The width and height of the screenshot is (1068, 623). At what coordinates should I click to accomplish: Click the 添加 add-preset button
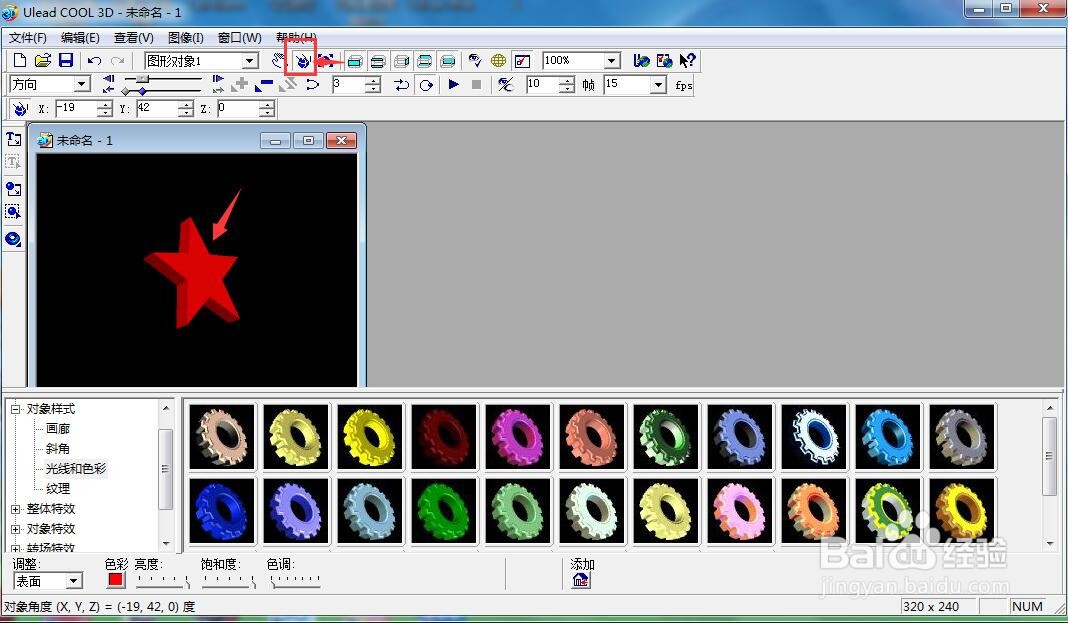point(581,580)
